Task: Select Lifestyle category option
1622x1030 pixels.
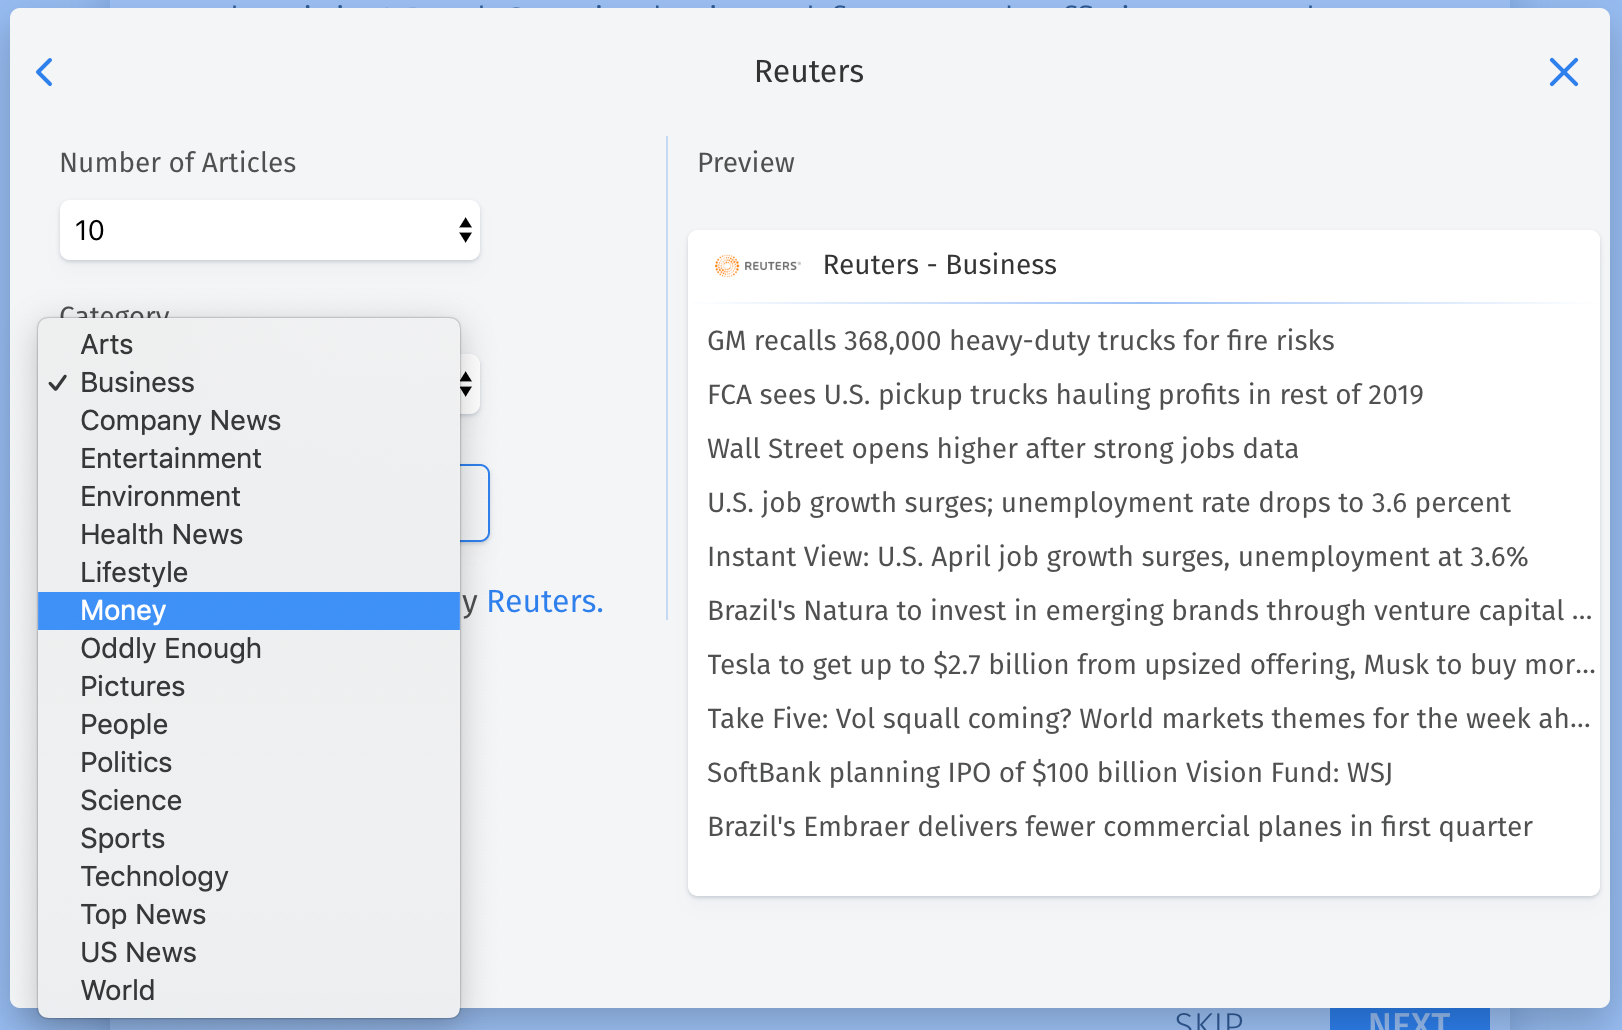Action: click(249, 572)
